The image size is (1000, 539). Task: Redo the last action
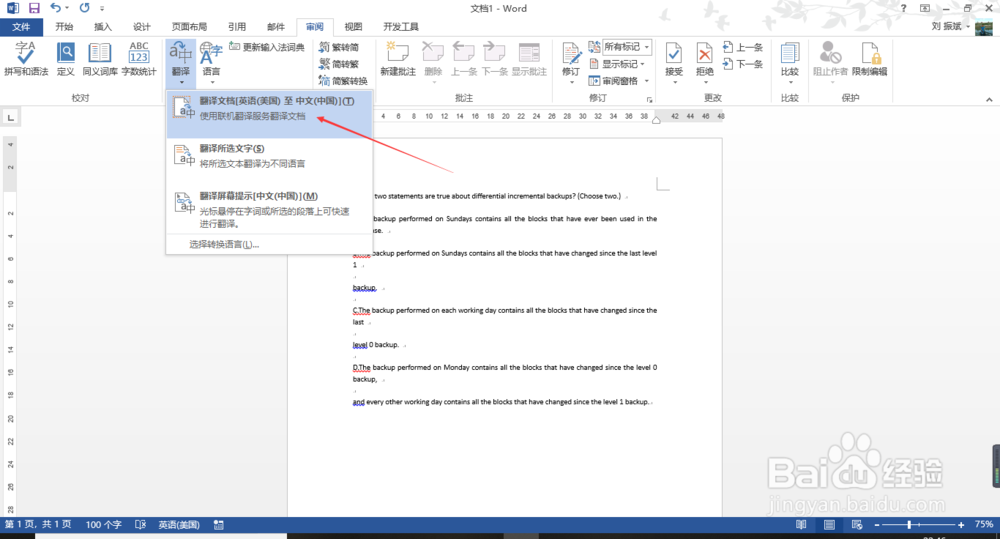pyautogui.click(x=85, y=8)
